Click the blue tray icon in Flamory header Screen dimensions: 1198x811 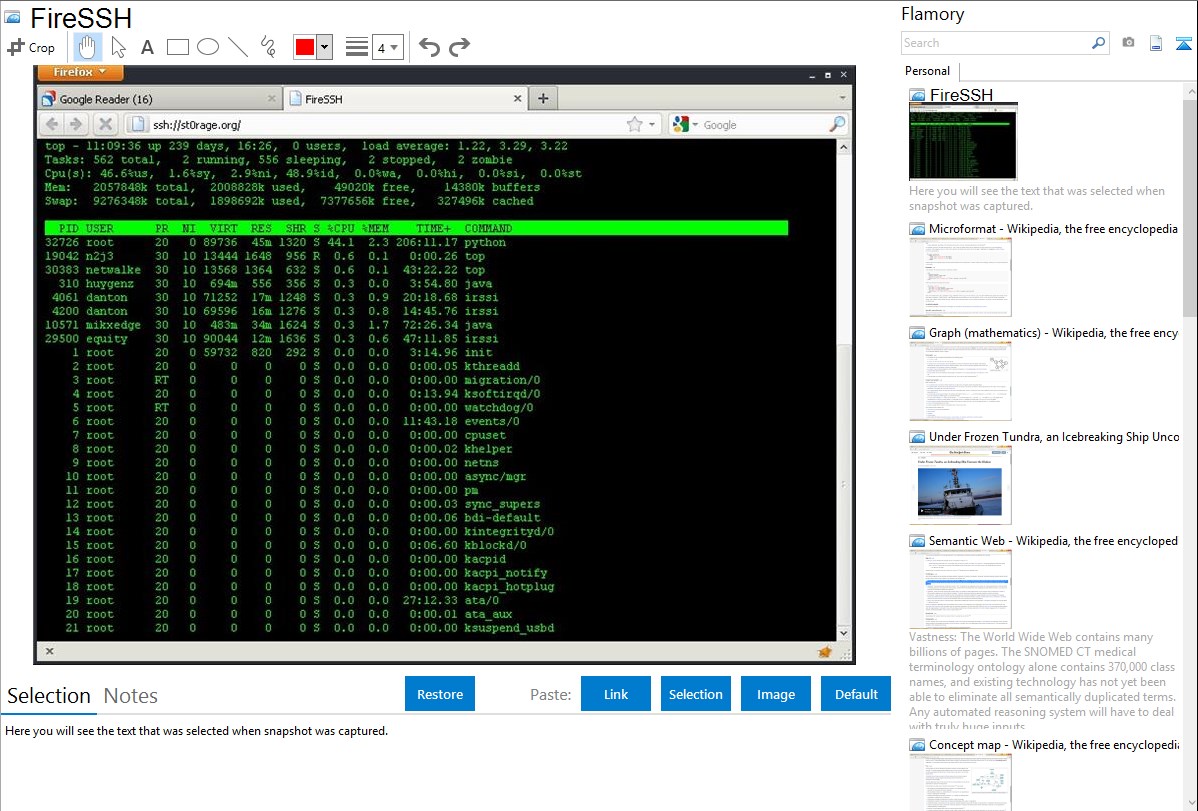(1183, 43)
